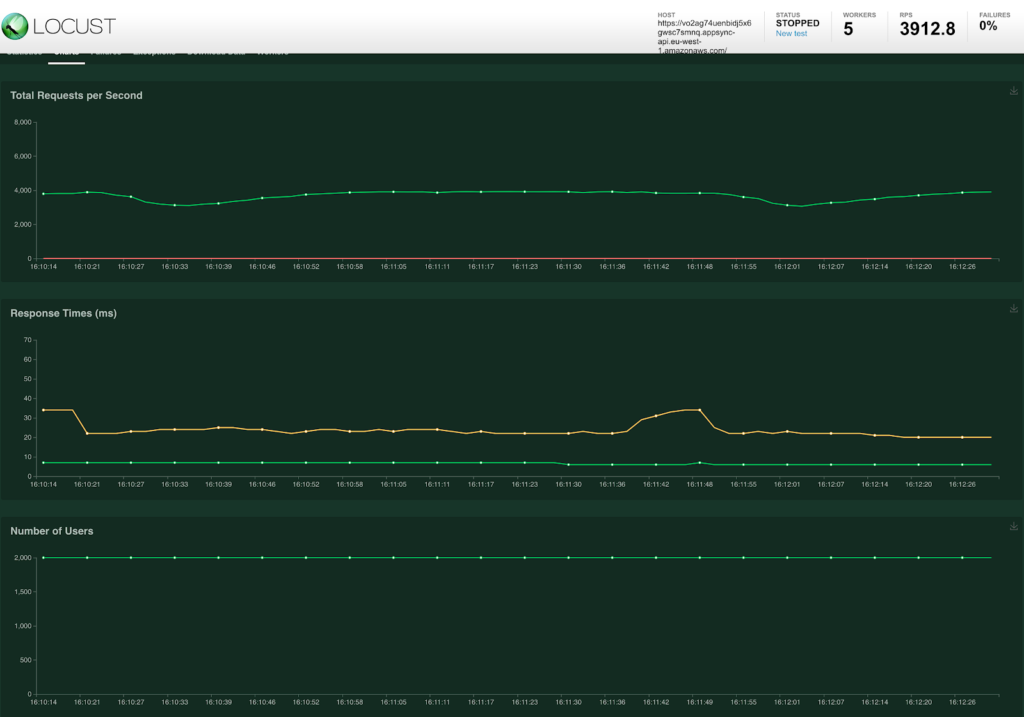Click the red failures line on requests chart

pos(517,258)
